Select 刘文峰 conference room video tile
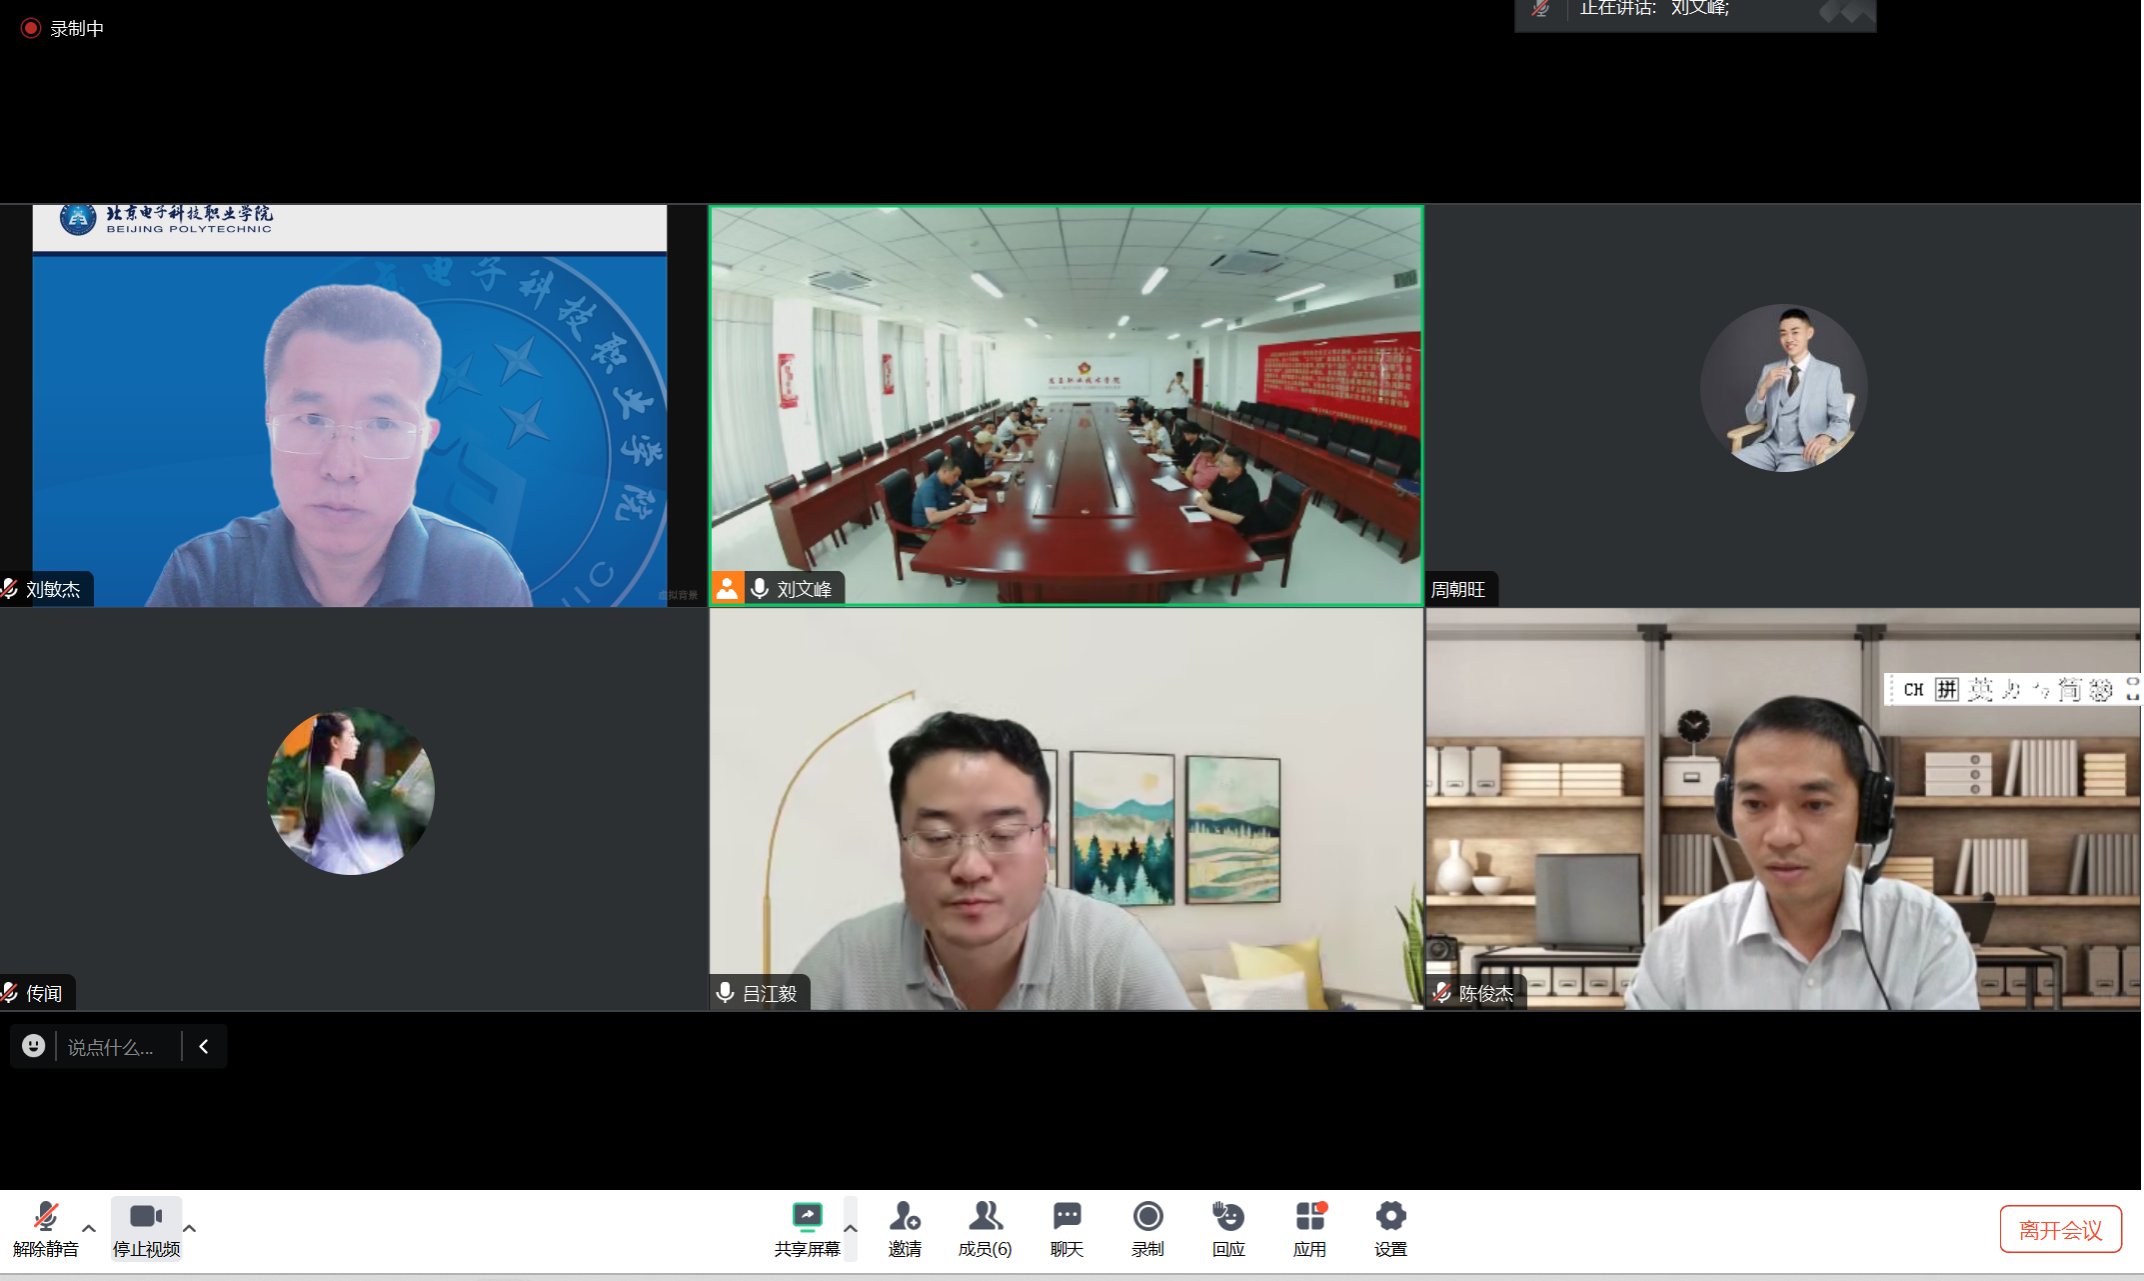 tap(1066, 405)
